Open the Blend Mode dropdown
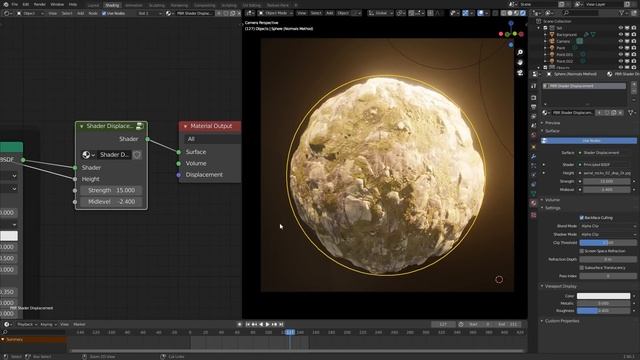The width and height of the screenshot is (640, 360). click(608, 226)
